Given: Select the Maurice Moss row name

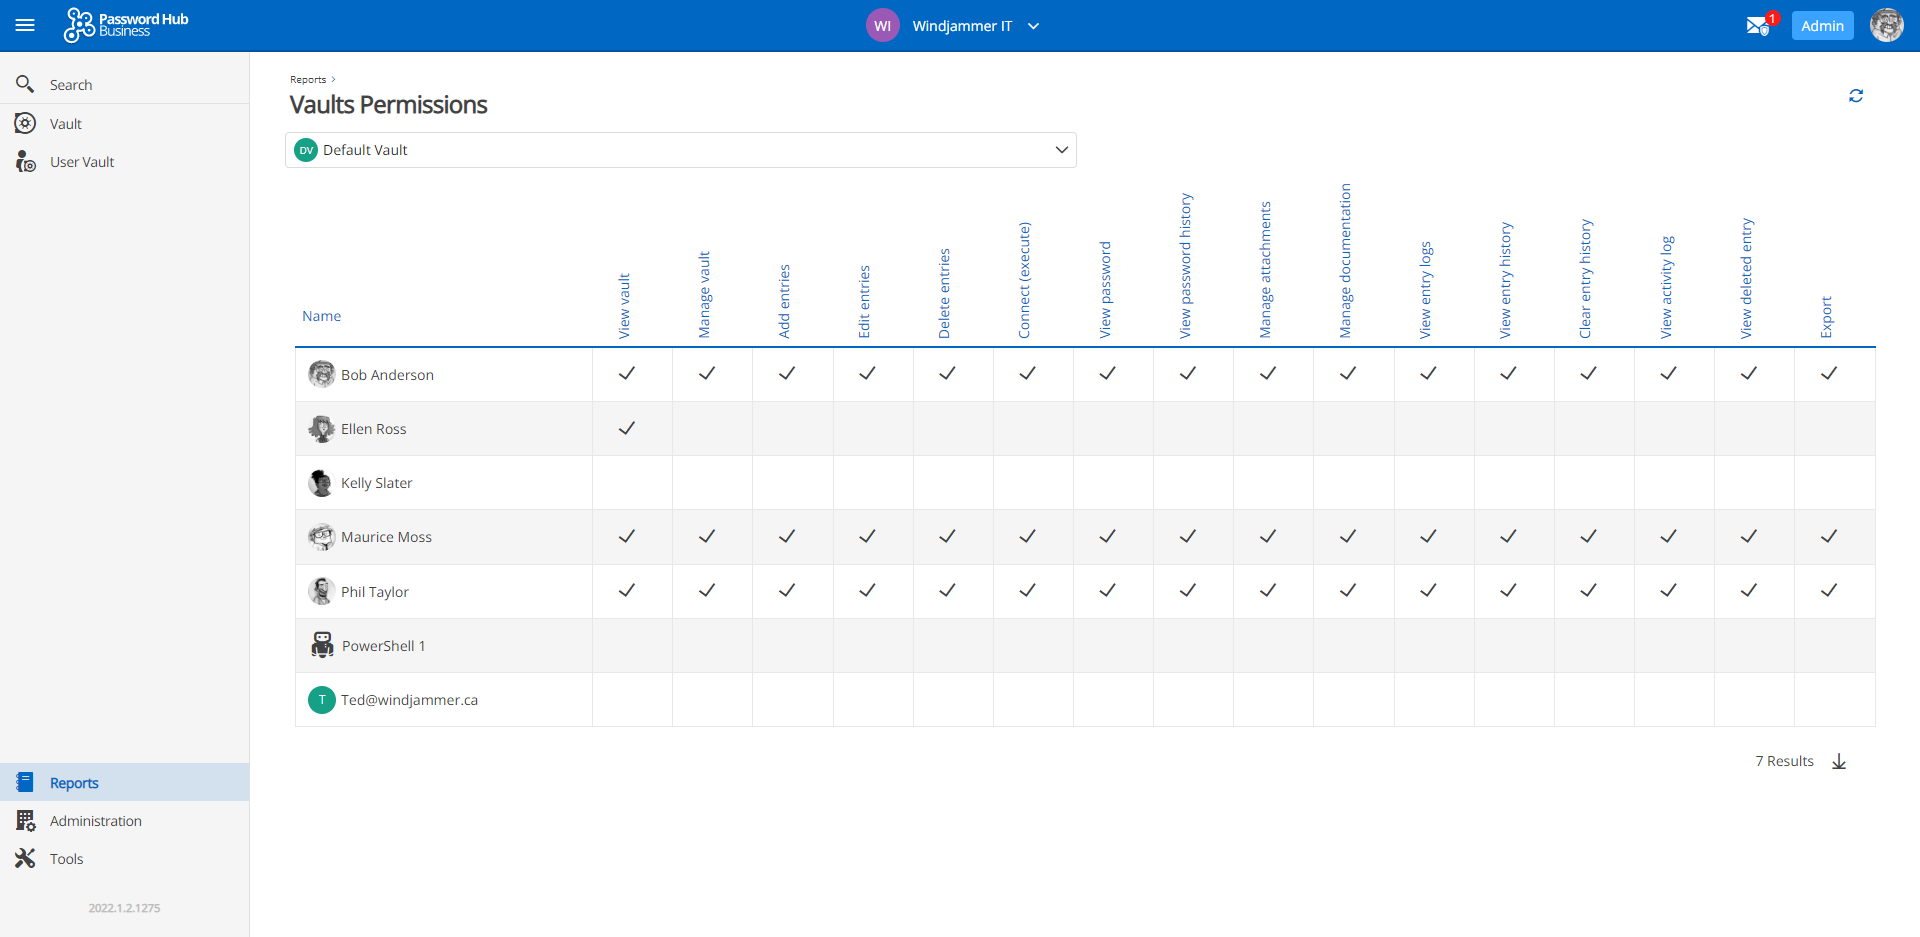Looking at the screenshot, I should [386, 537].
